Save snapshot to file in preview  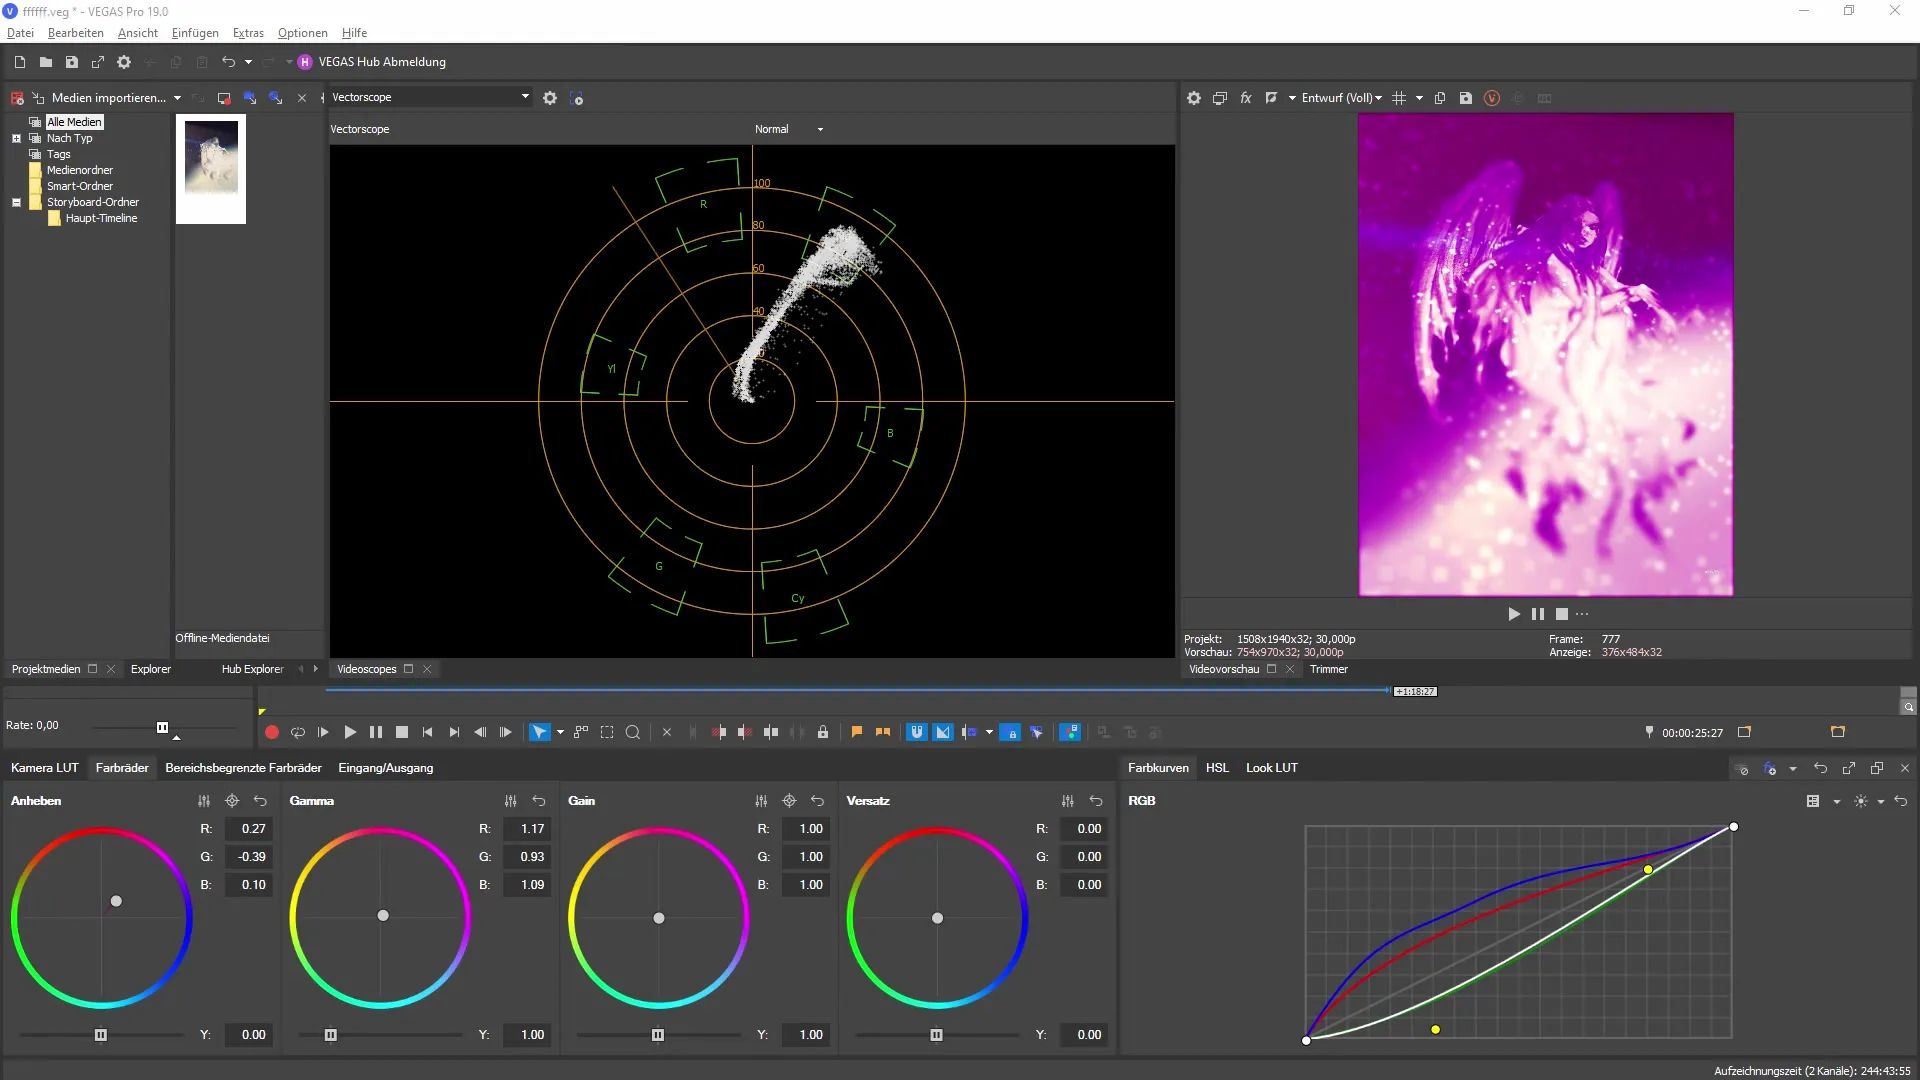pos(1465,98)
